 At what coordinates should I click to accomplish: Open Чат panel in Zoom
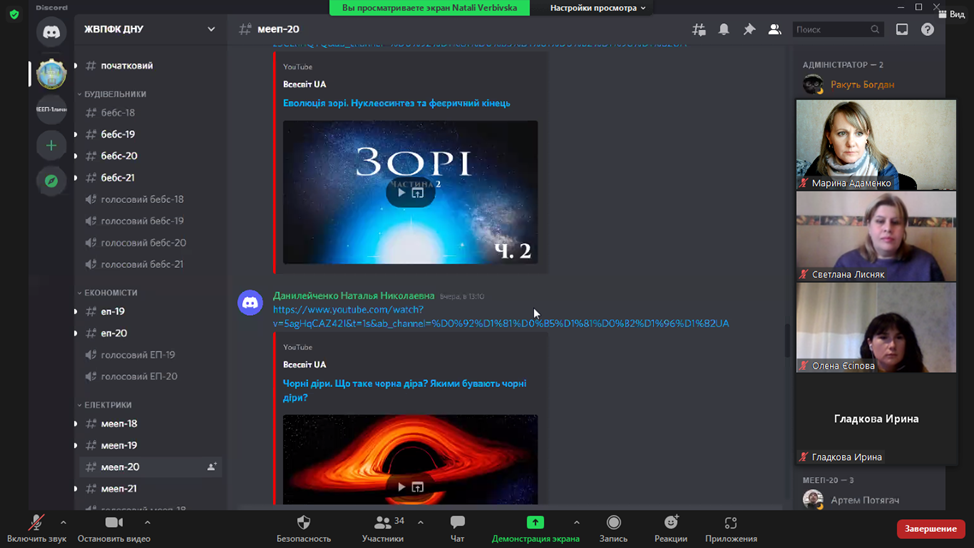457,529
